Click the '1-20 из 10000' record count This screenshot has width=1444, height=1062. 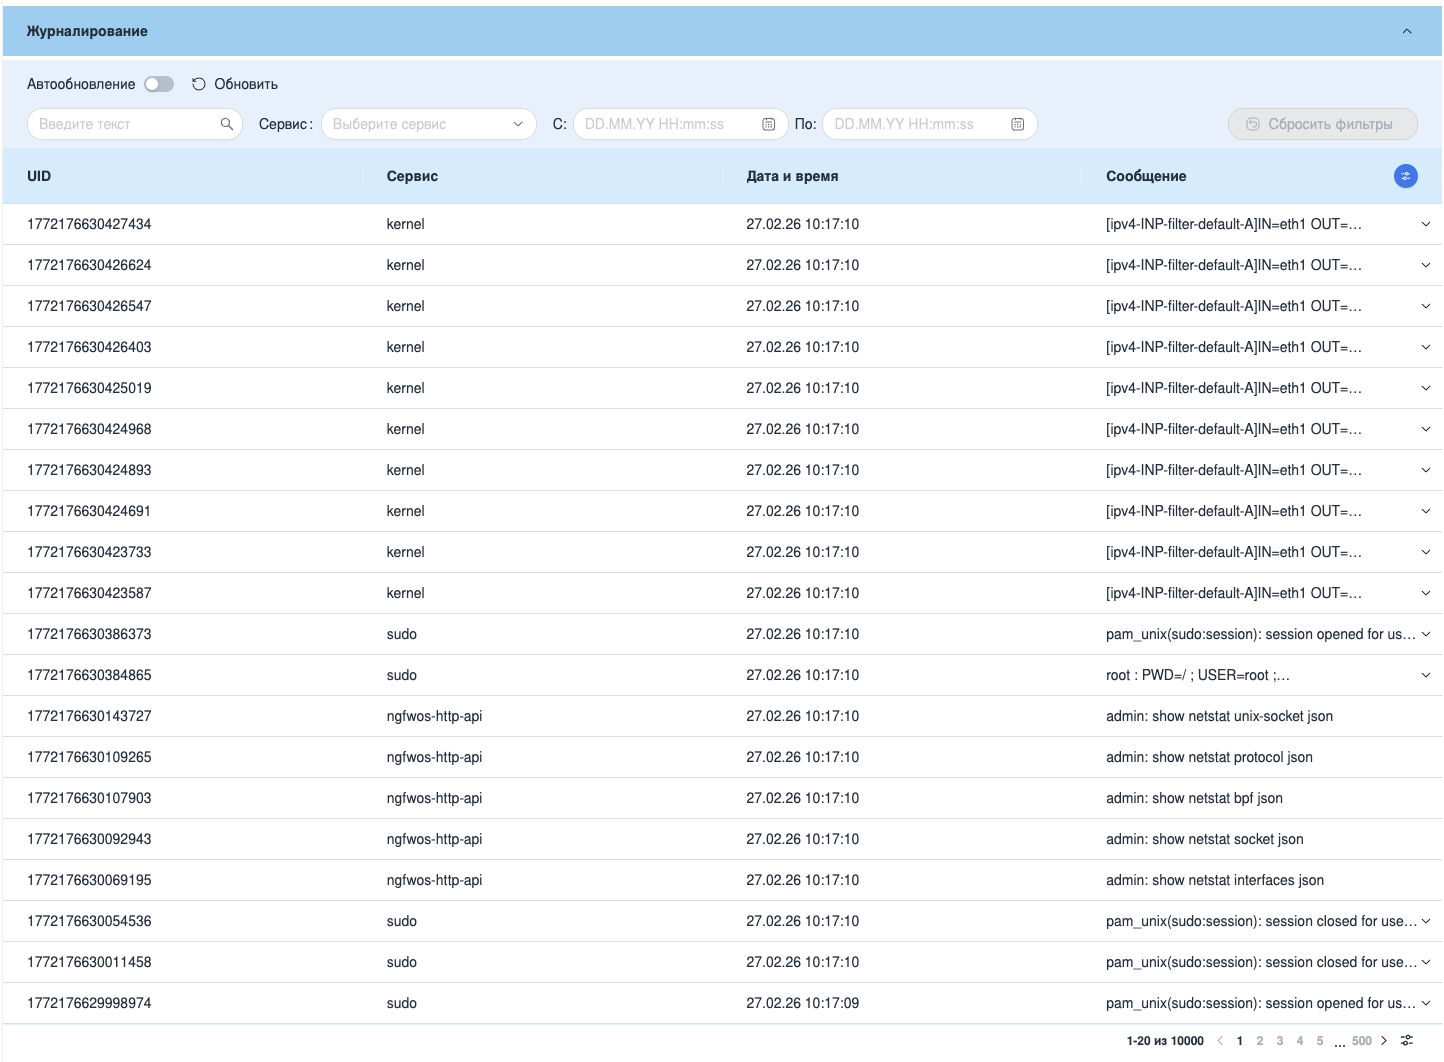tap(1165, 1041)
